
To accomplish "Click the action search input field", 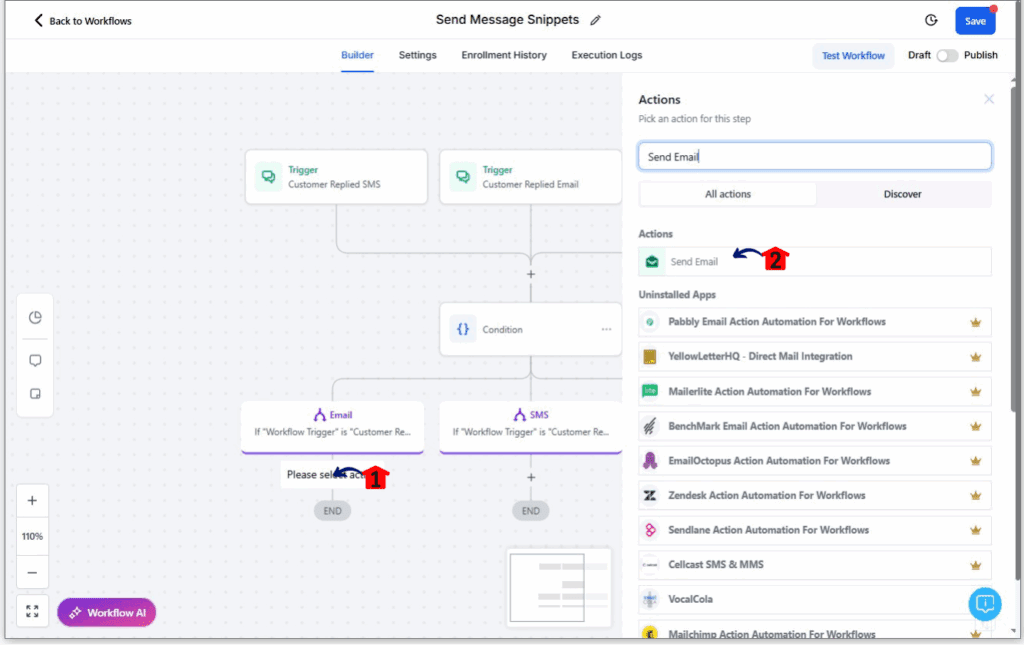I will (x=815, y=157).
